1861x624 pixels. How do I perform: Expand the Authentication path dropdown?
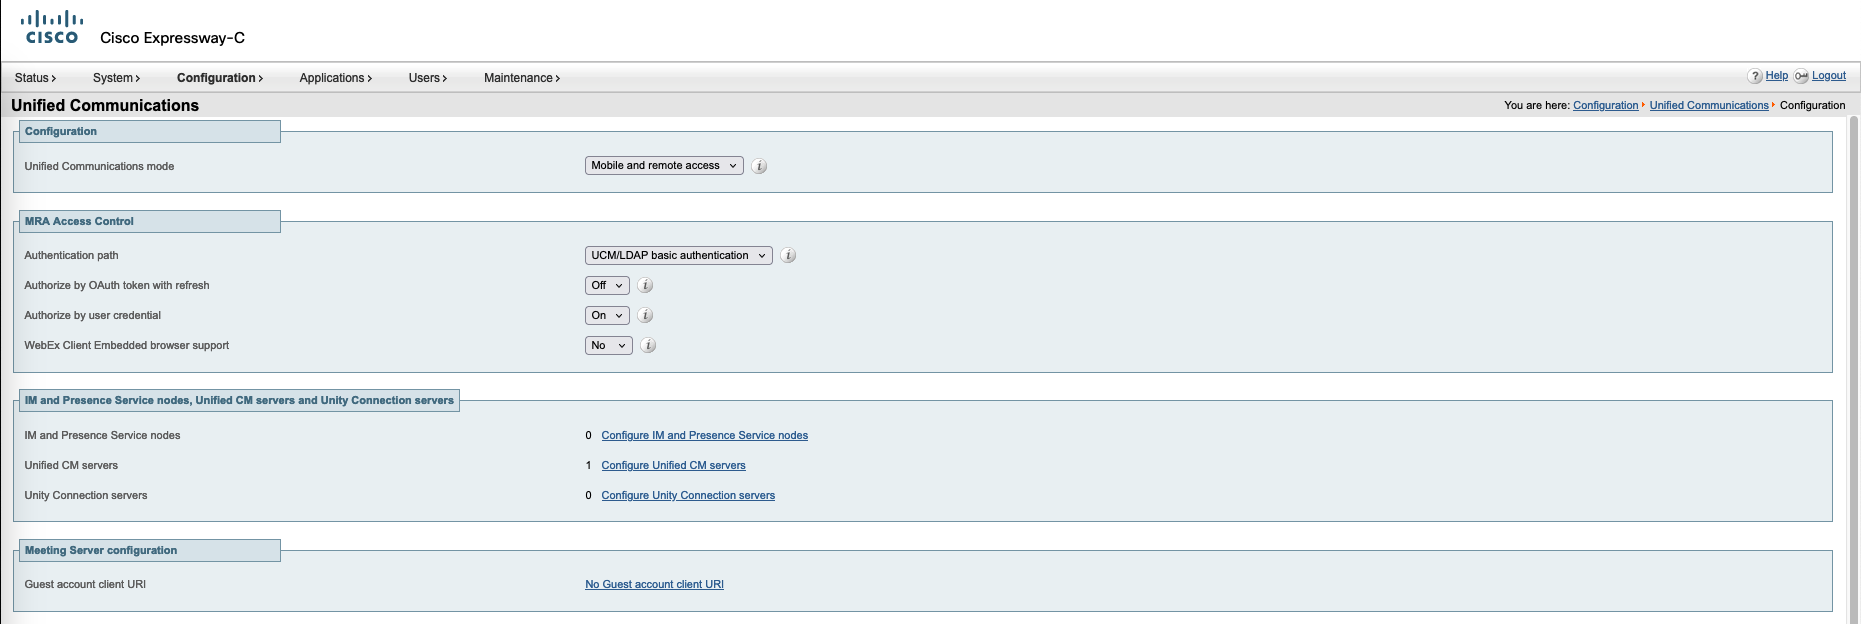[678, 256]
